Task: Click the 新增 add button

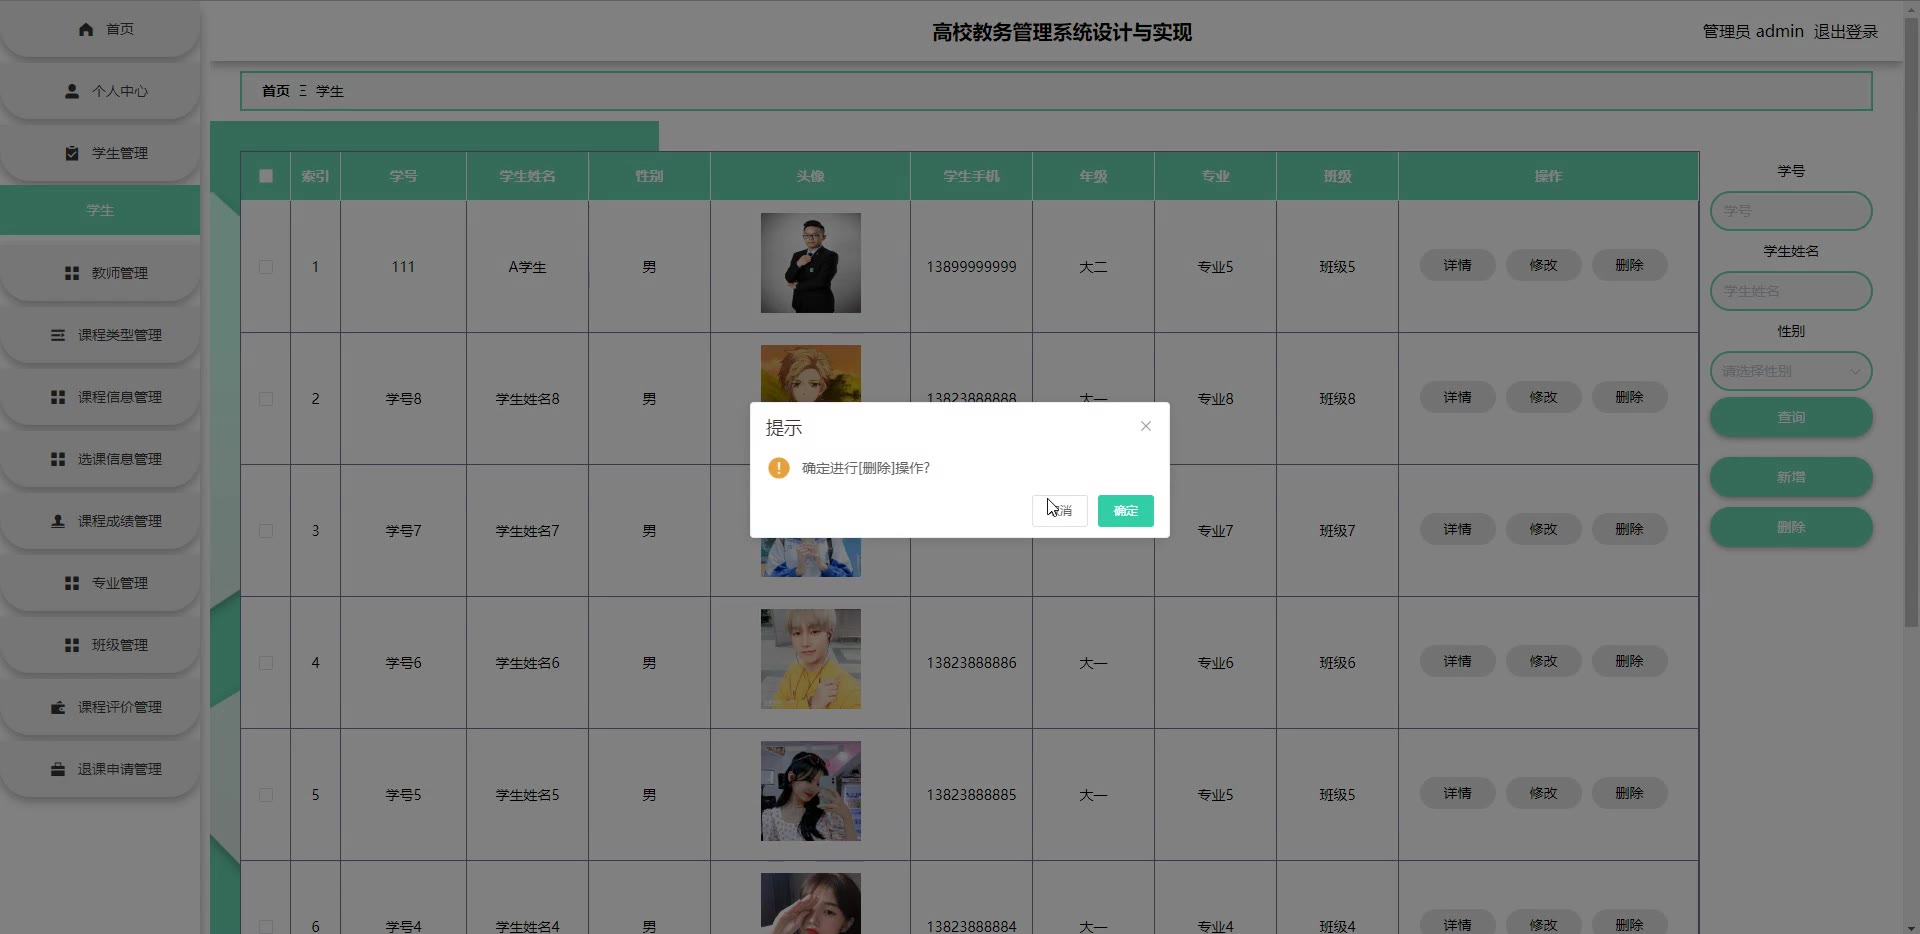Action: point(1791,477)
